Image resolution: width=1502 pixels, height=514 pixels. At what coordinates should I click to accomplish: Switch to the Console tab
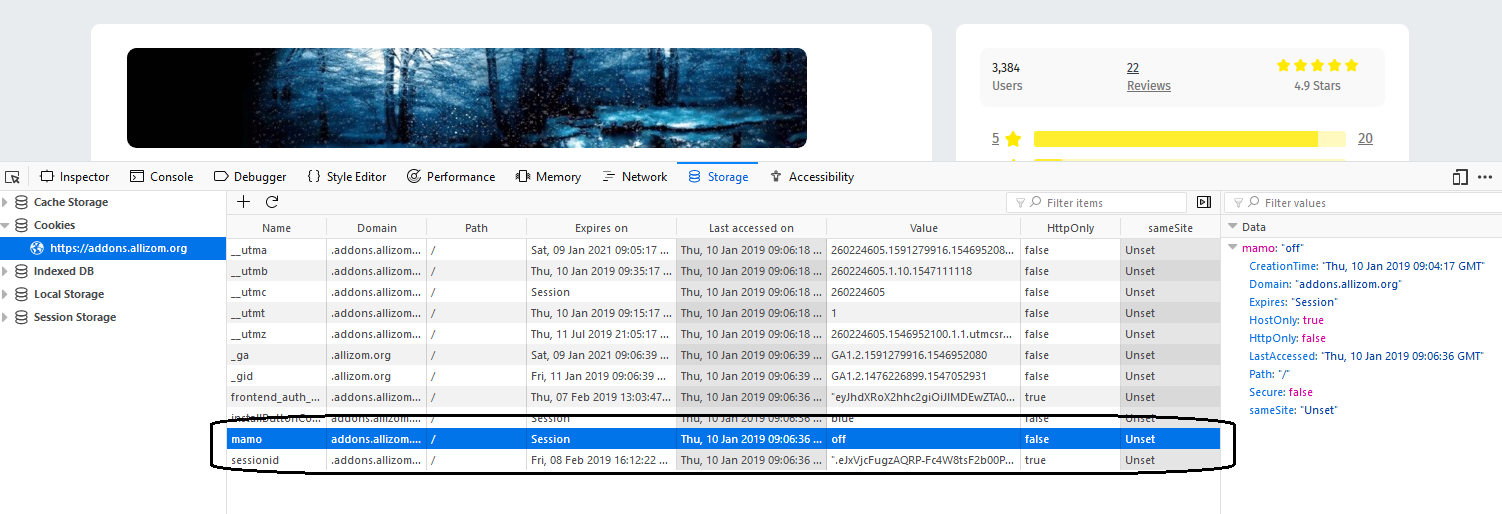[162, 177]
